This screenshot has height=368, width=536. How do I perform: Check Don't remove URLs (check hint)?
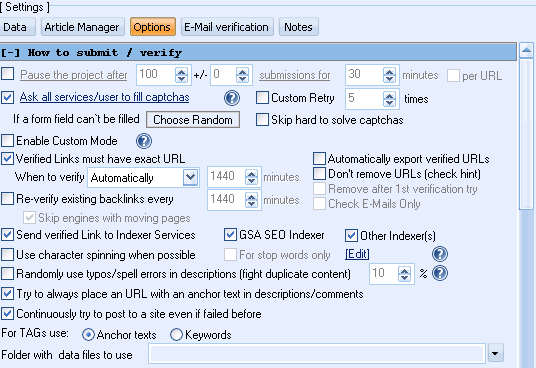pyautogui.click(x=319, y=174)
